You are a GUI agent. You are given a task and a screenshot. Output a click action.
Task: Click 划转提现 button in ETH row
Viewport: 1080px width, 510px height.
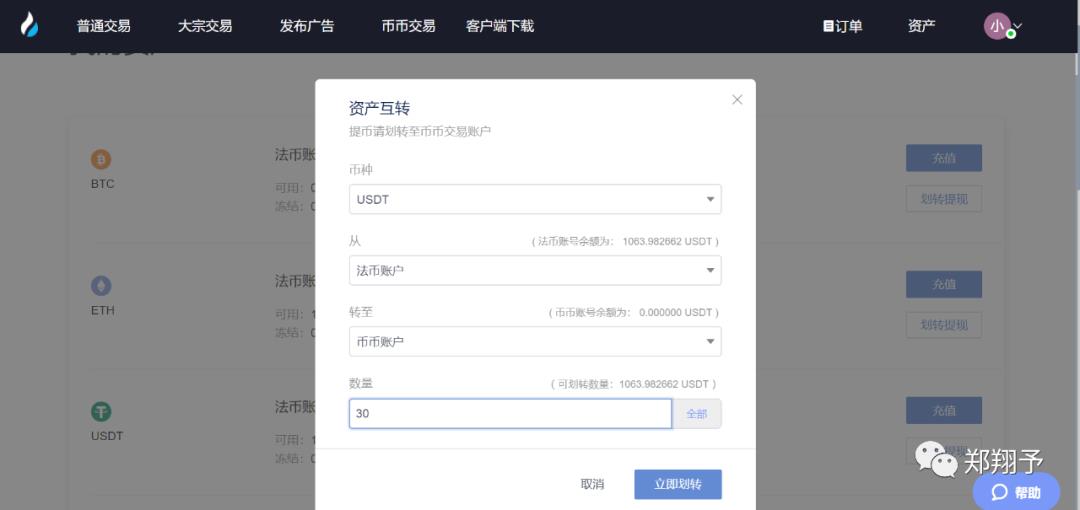click(x=944, y=325)
